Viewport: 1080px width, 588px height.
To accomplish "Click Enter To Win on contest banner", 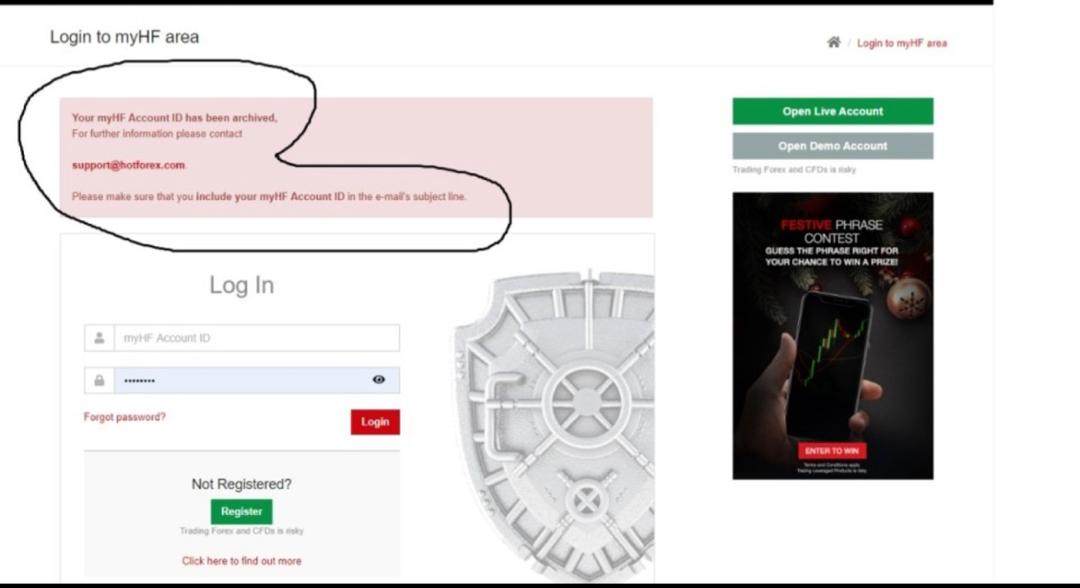I will 832,451.
